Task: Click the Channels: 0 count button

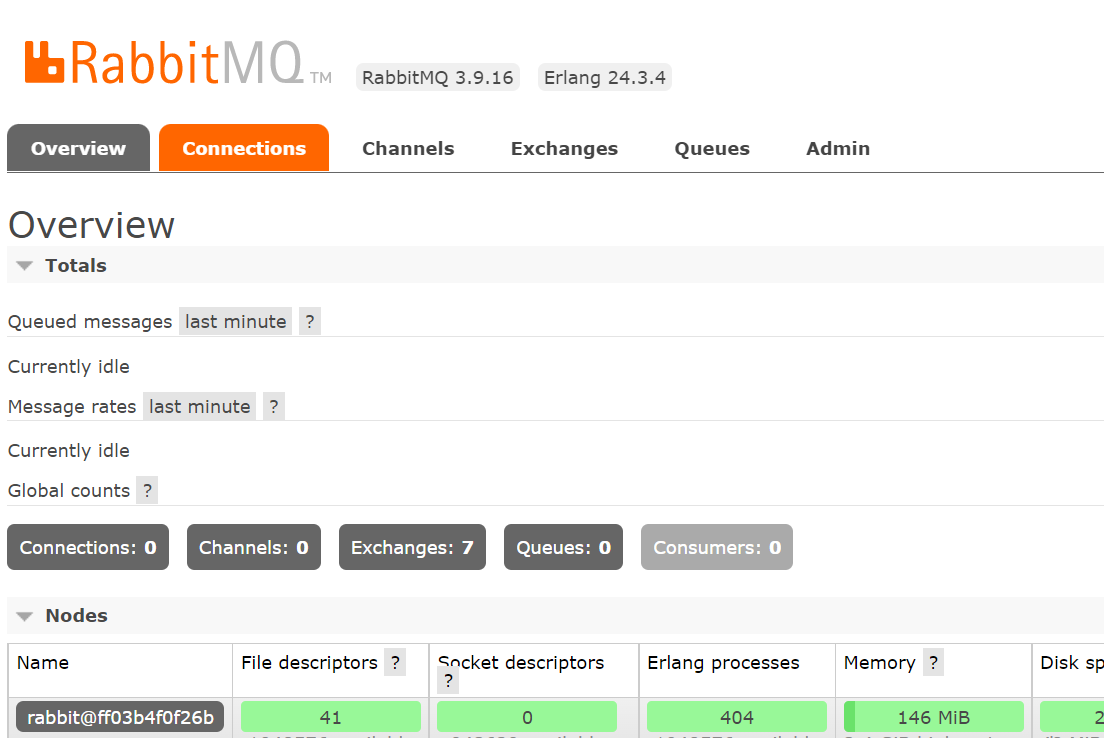Action: point(253,547)
